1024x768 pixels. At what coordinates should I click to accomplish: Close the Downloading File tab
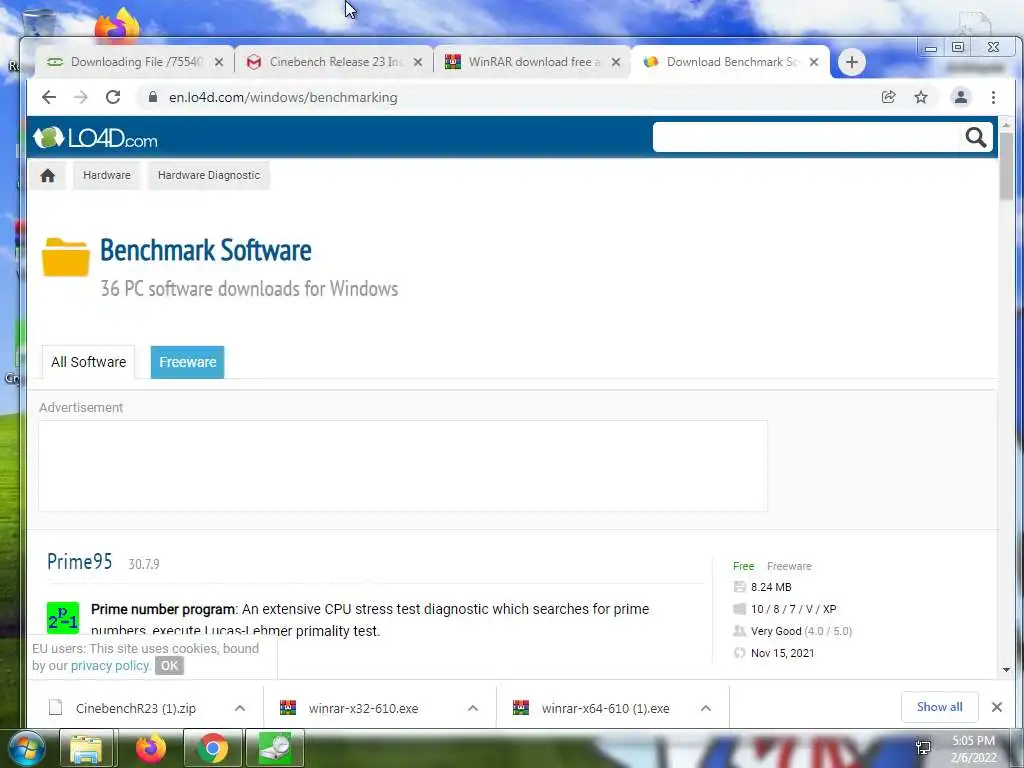tap(219, 62)
